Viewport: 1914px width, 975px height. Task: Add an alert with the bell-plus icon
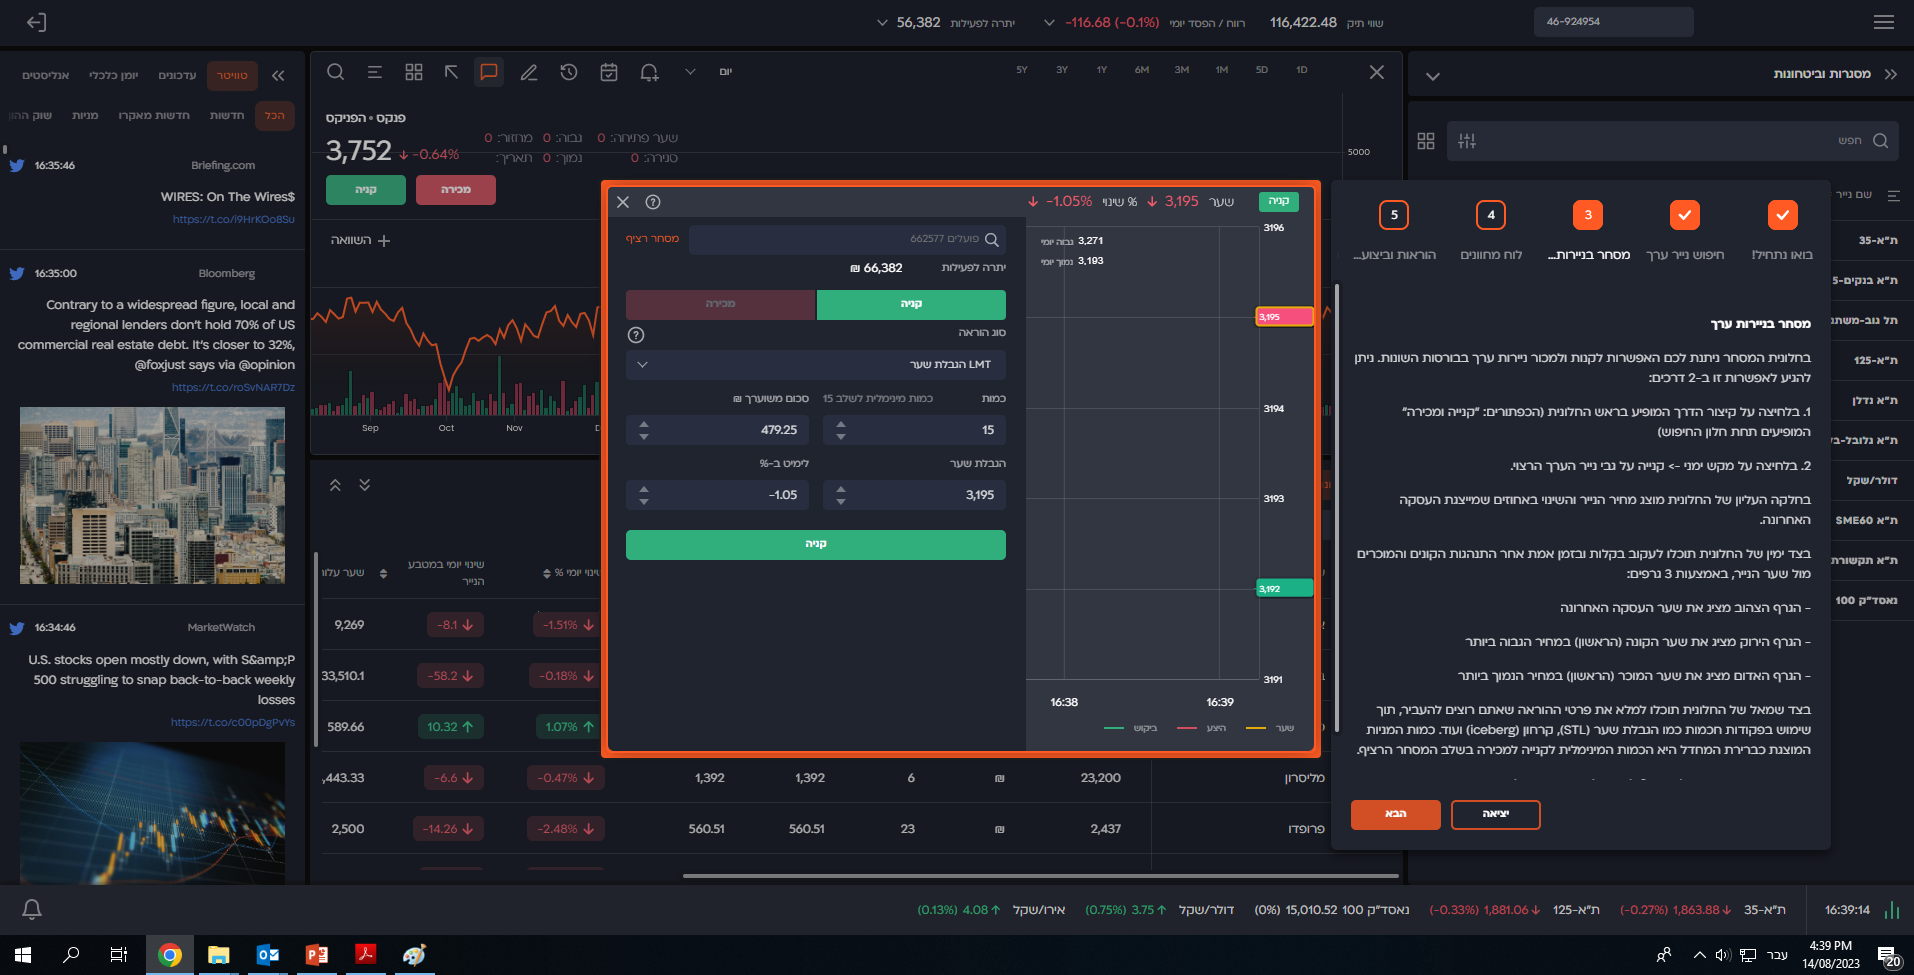(650, 72)
